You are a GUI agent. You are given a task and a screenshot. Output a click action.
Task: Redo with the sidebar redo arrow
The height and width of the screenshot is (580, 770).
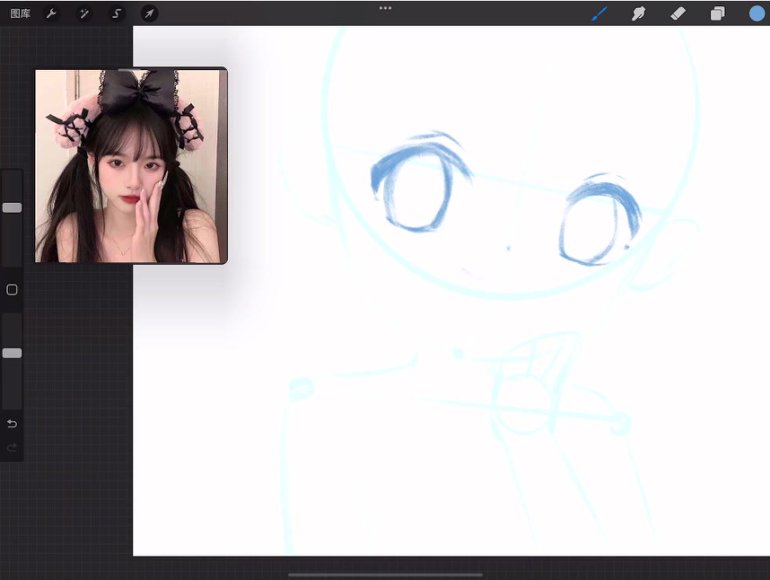(12, 447)
